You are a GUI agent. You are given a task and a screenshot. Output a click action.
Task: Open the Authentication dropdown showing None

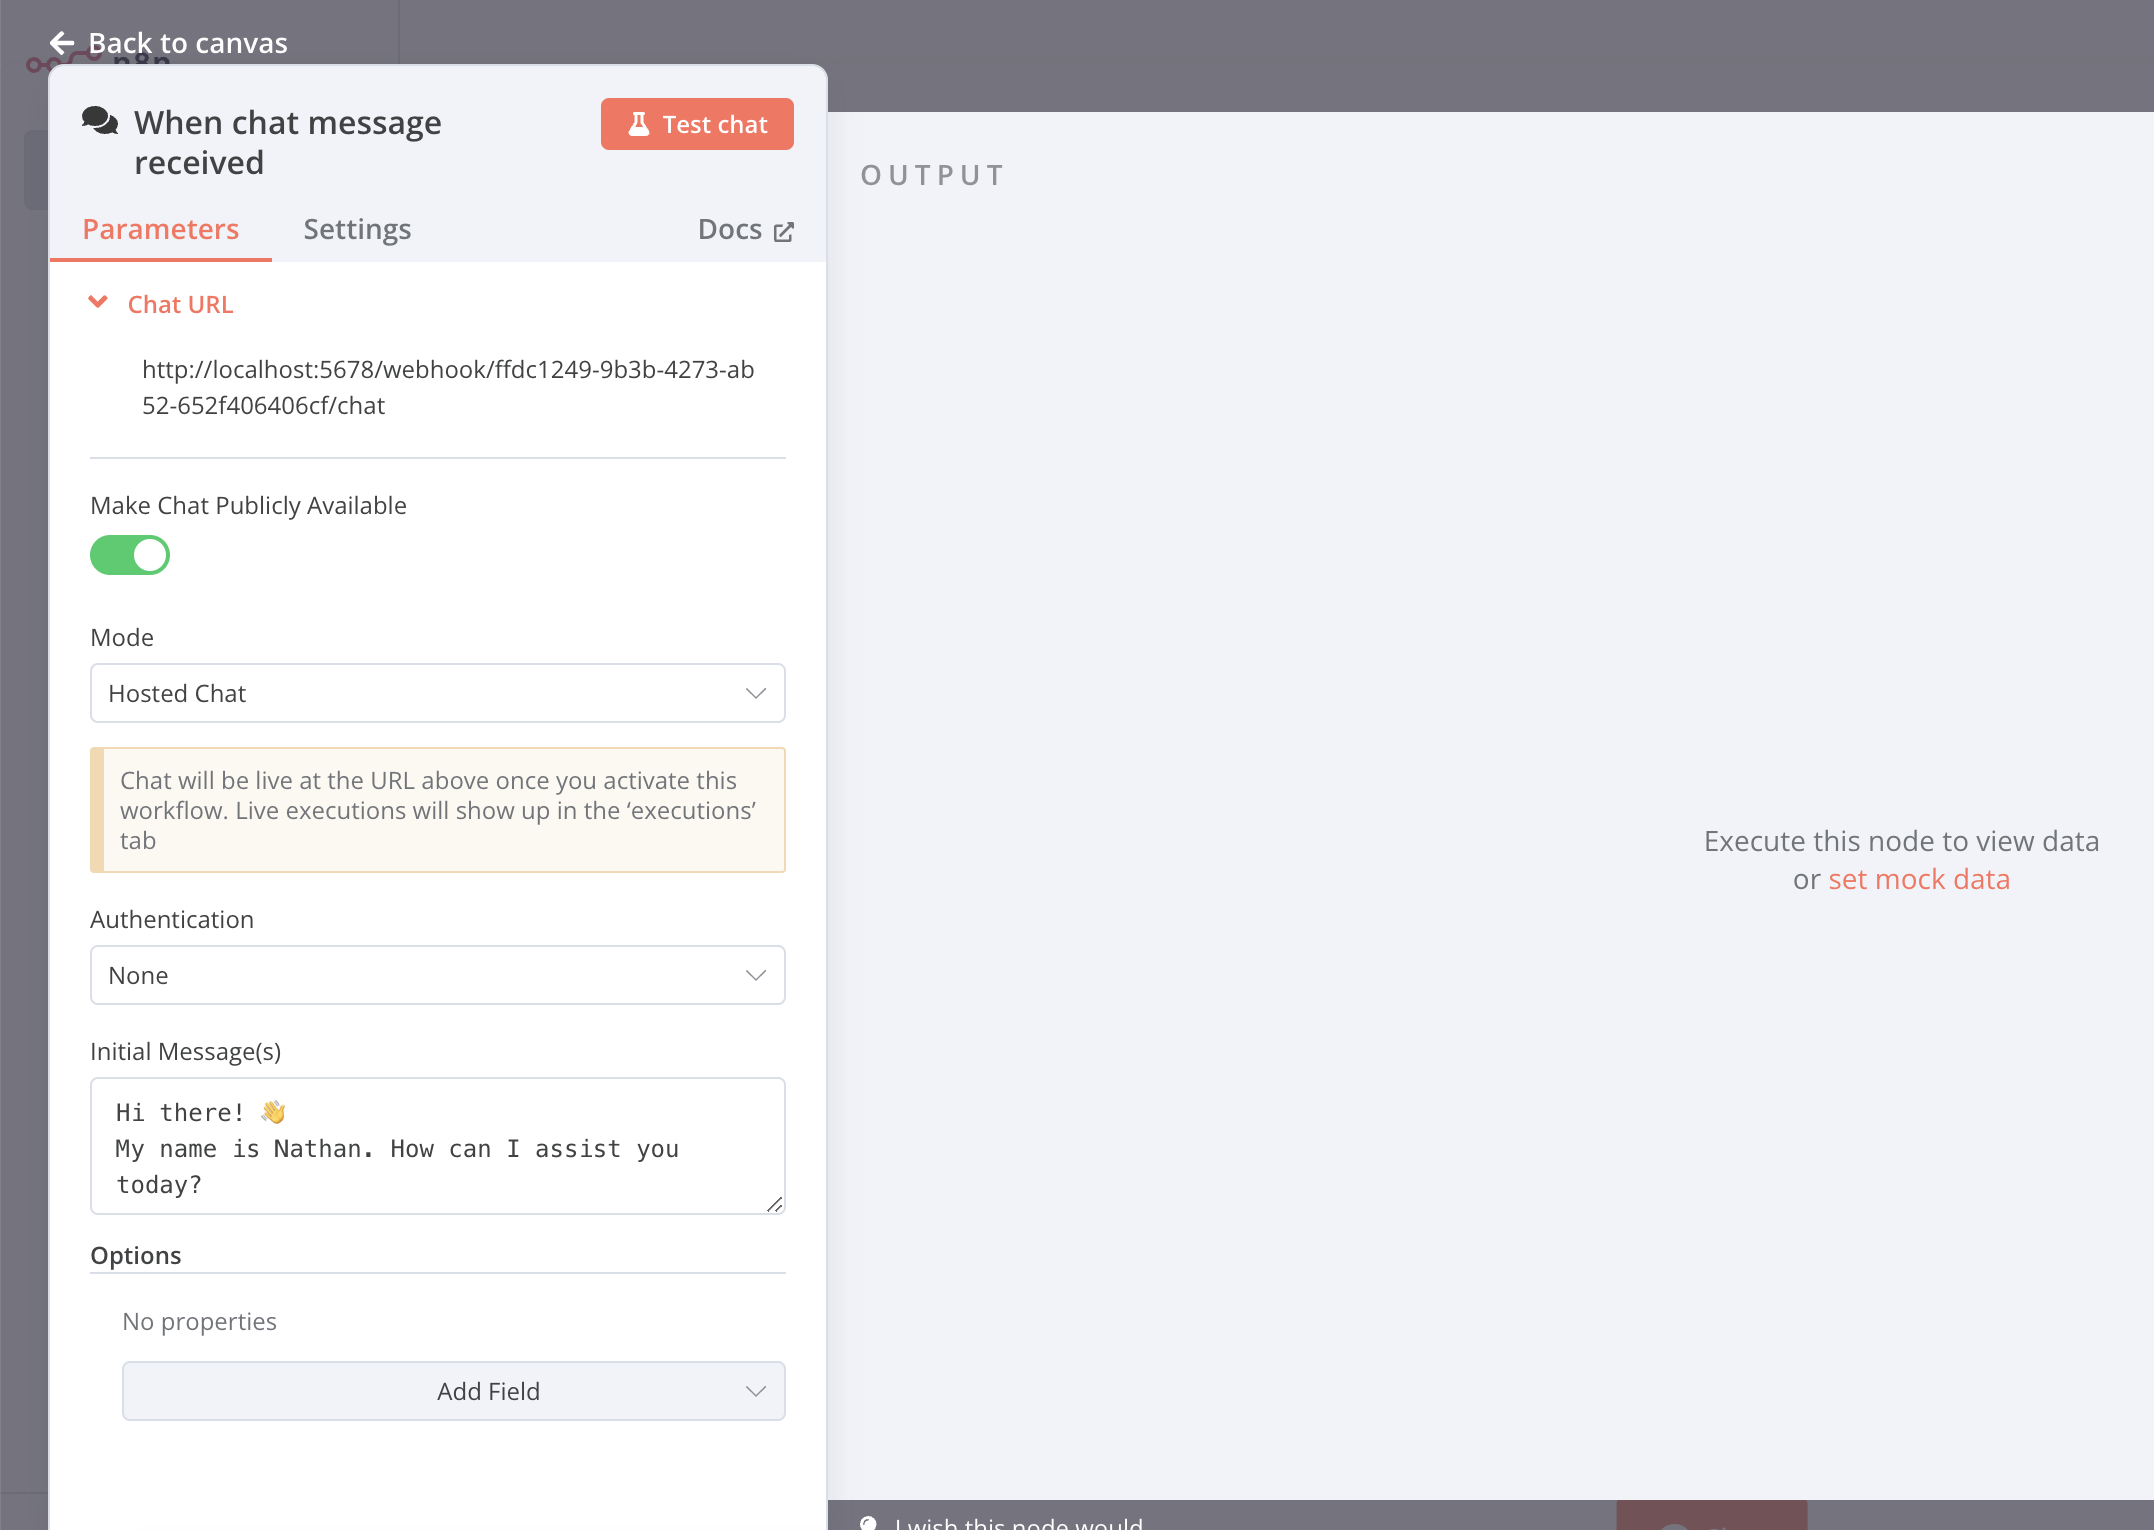[437, 975]
